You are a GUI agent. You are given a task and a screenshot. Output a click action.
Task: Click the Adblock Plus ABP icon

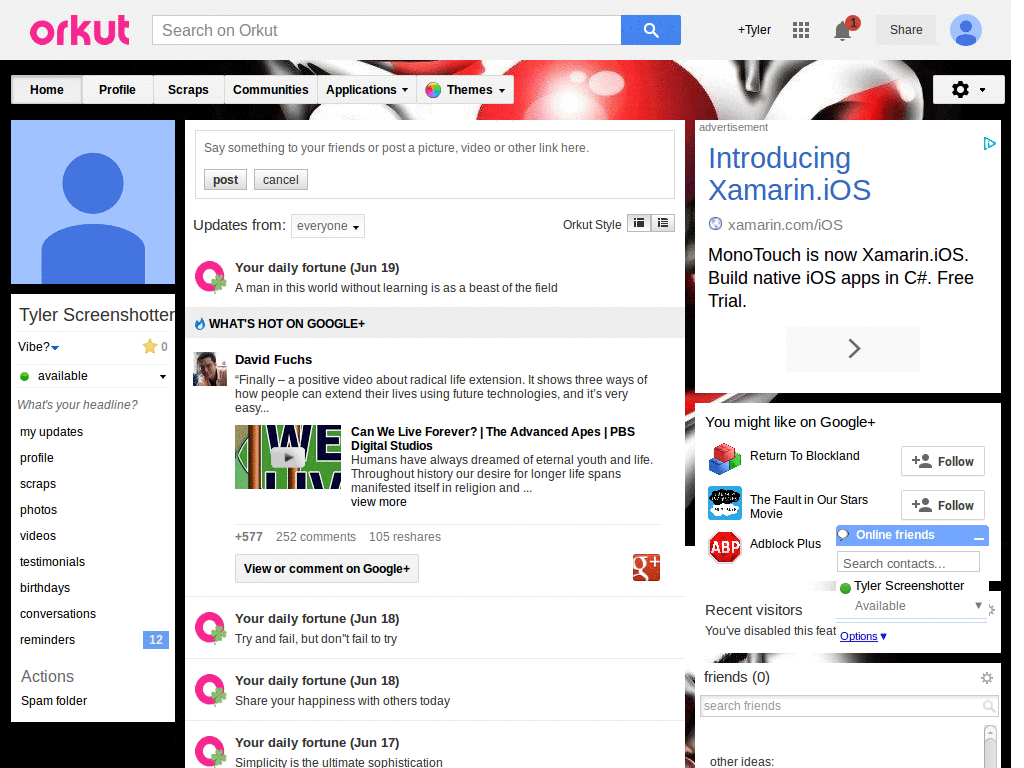[x=725, y=547]
